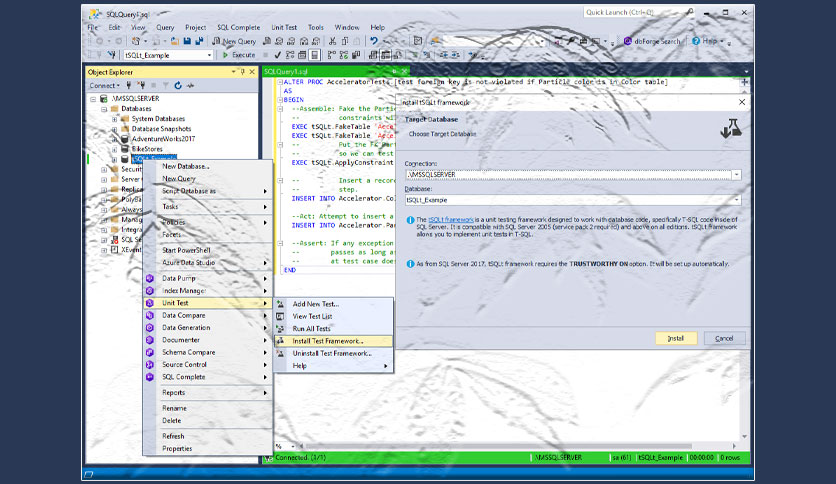Click the Execute query button

coord(239,54)
